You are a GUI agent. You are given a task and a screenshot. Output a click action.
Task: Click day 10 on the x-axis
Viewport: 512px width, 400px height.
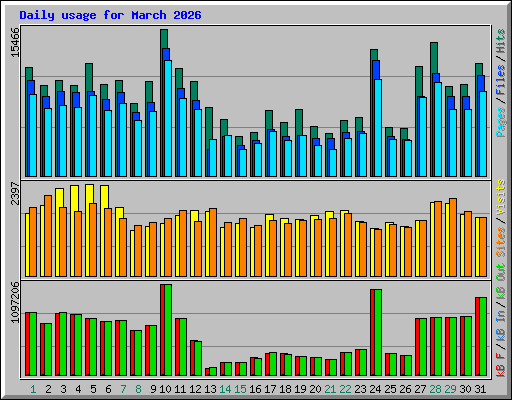click(165, 389)
